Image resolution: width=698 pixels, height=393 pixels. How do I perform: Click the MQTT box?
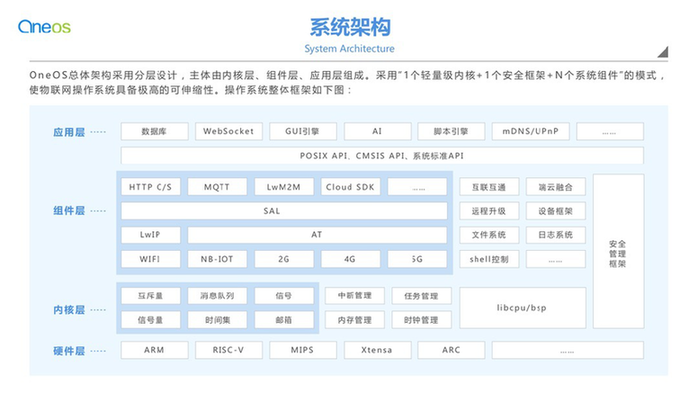217,187
